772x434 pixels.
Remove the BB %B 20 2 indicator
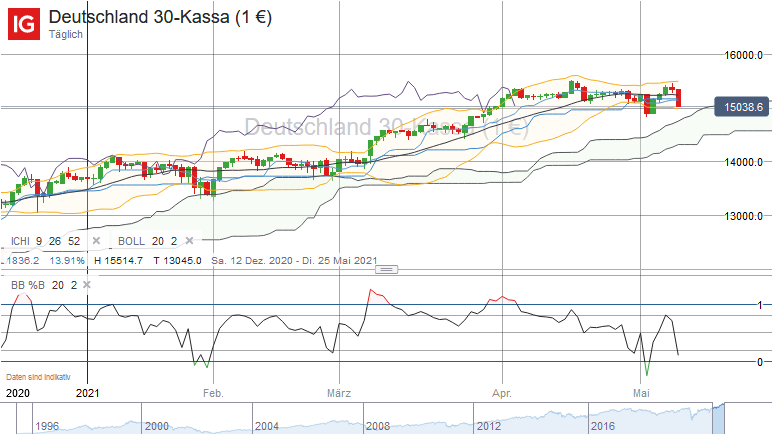coord(87,285)
